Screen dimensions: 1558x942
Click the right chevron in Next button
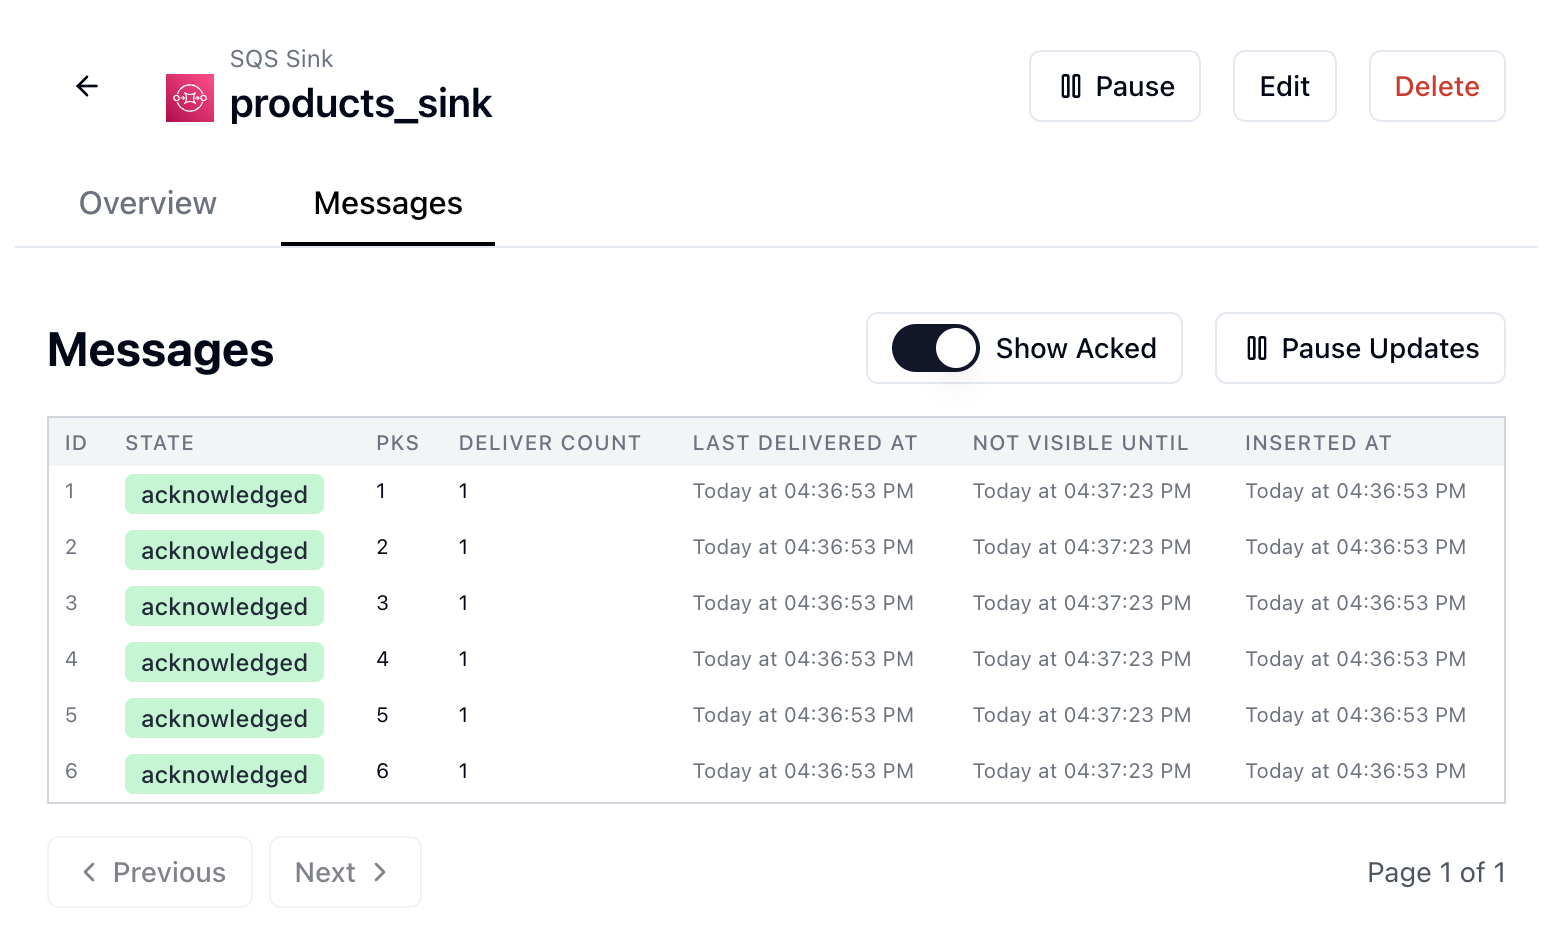pos(381,872)
